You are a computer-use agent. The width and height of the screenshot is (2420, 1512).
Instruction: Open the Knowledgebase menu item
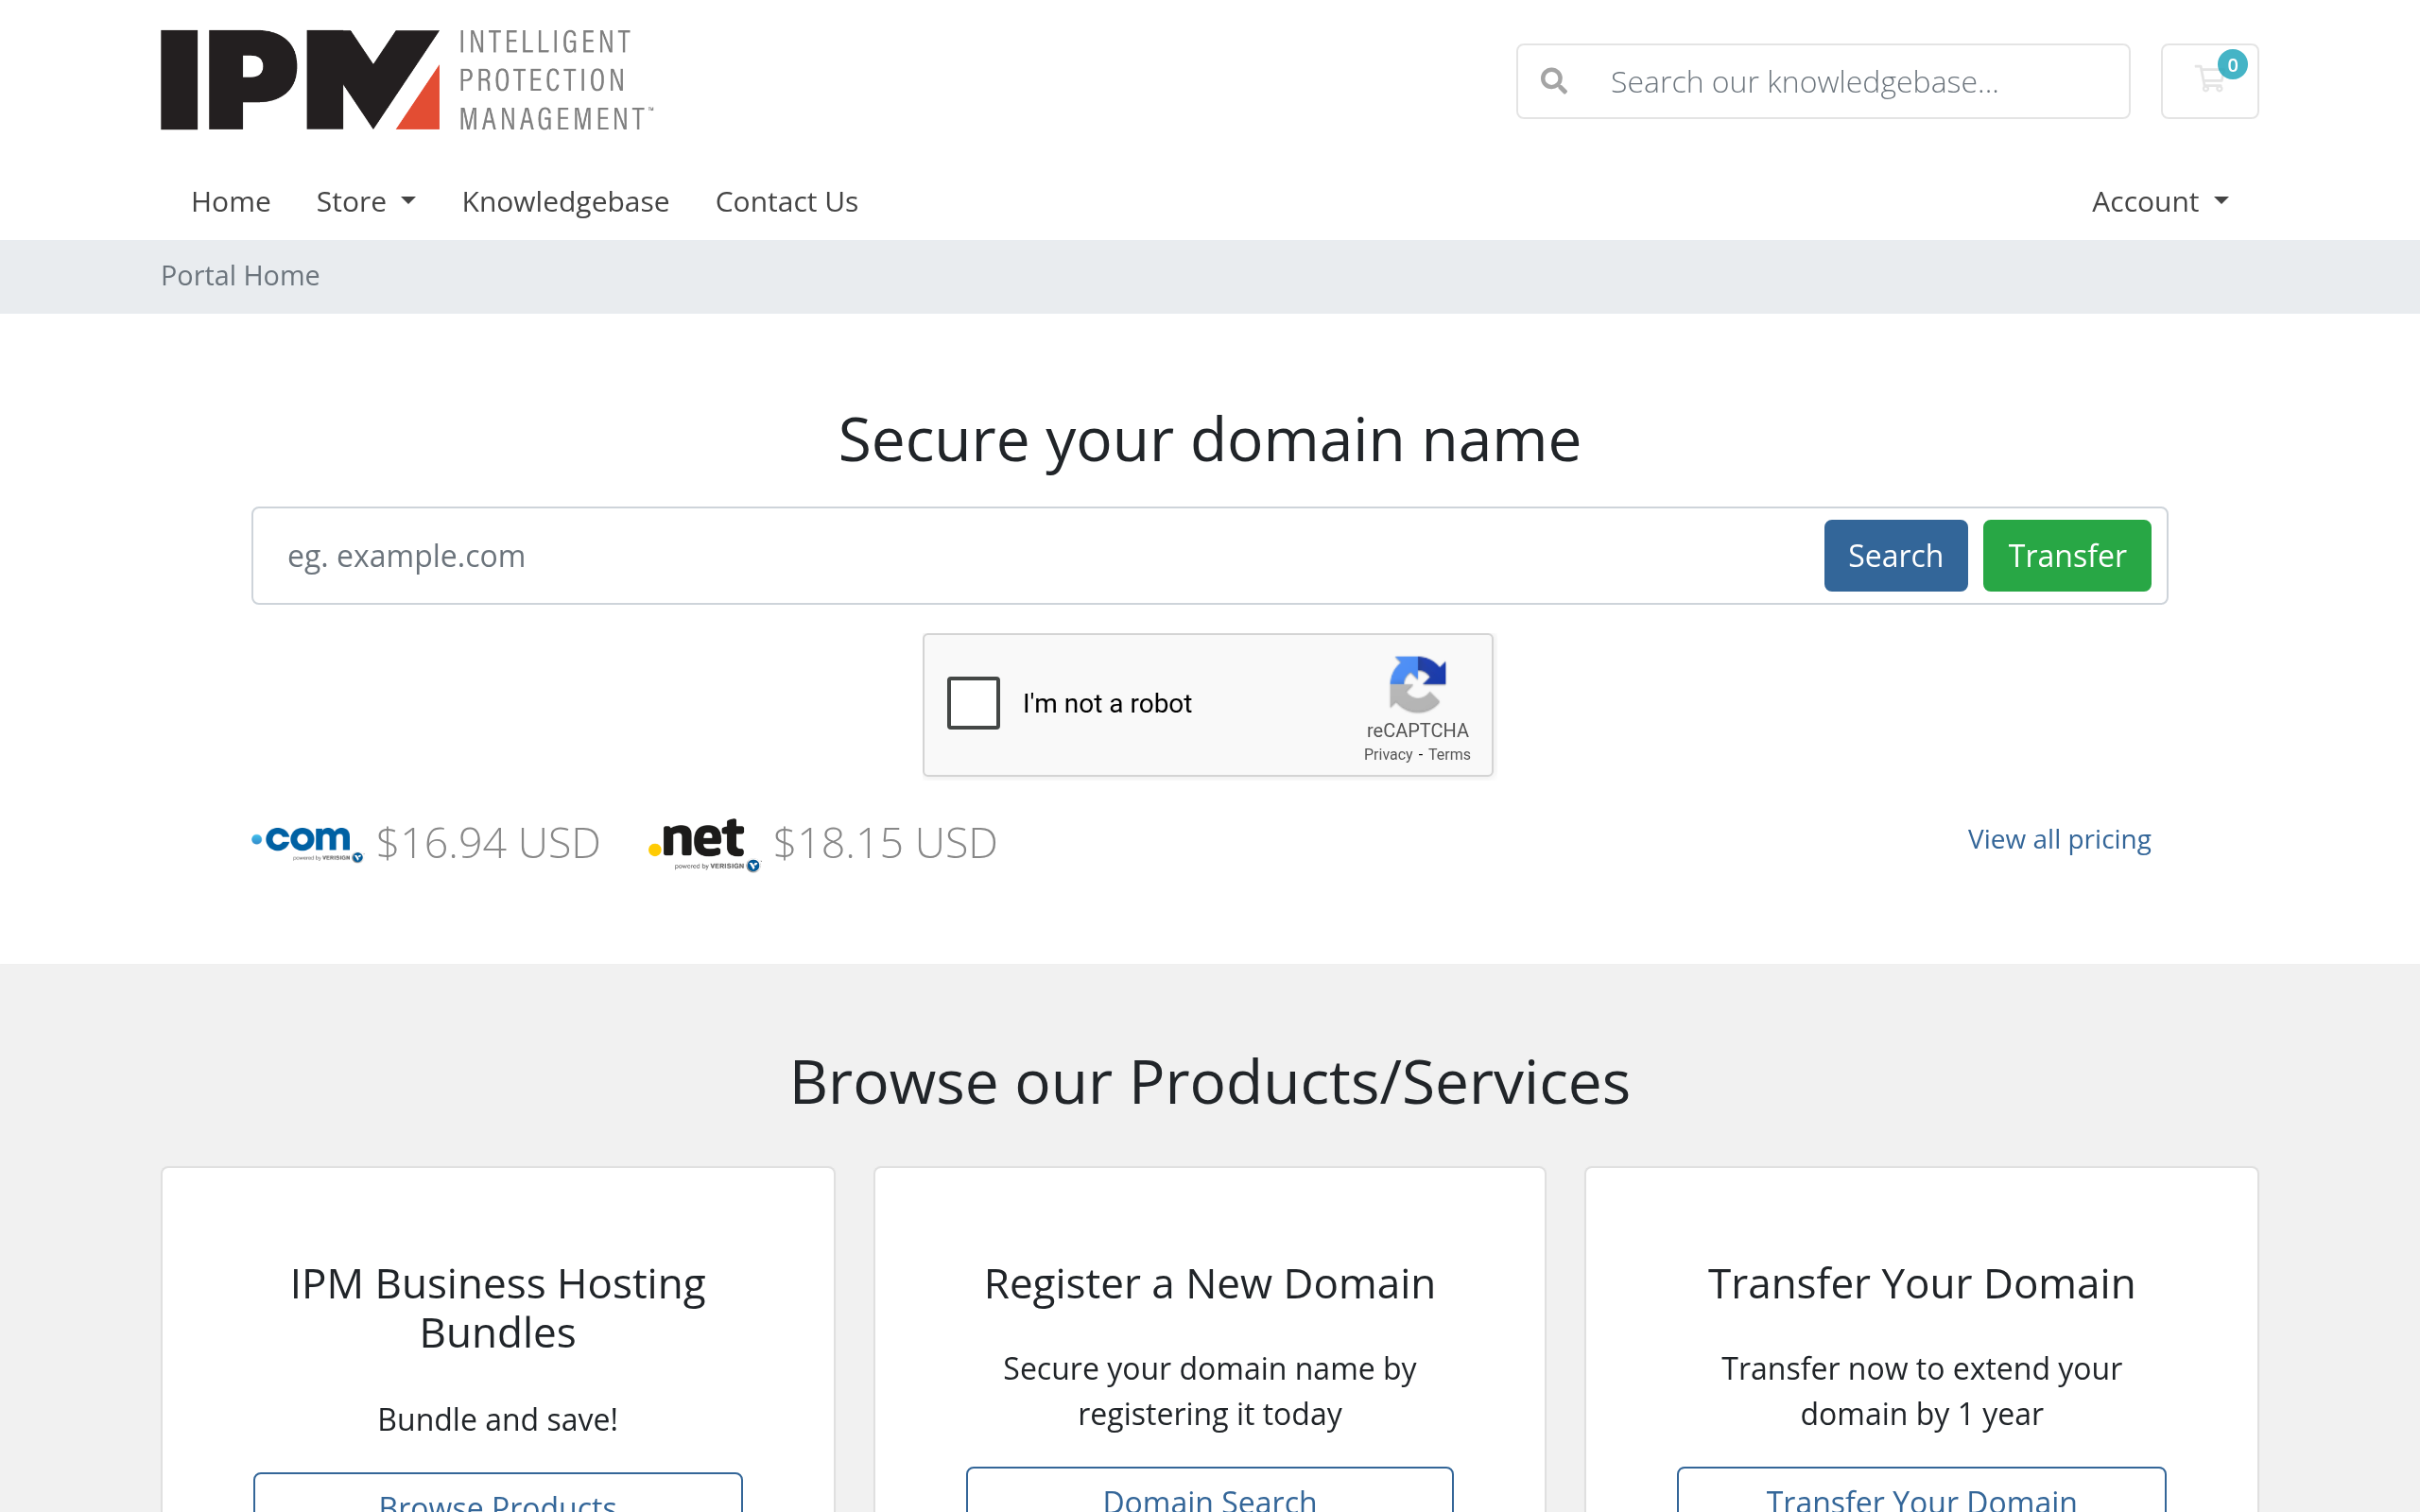coord(565,202)
